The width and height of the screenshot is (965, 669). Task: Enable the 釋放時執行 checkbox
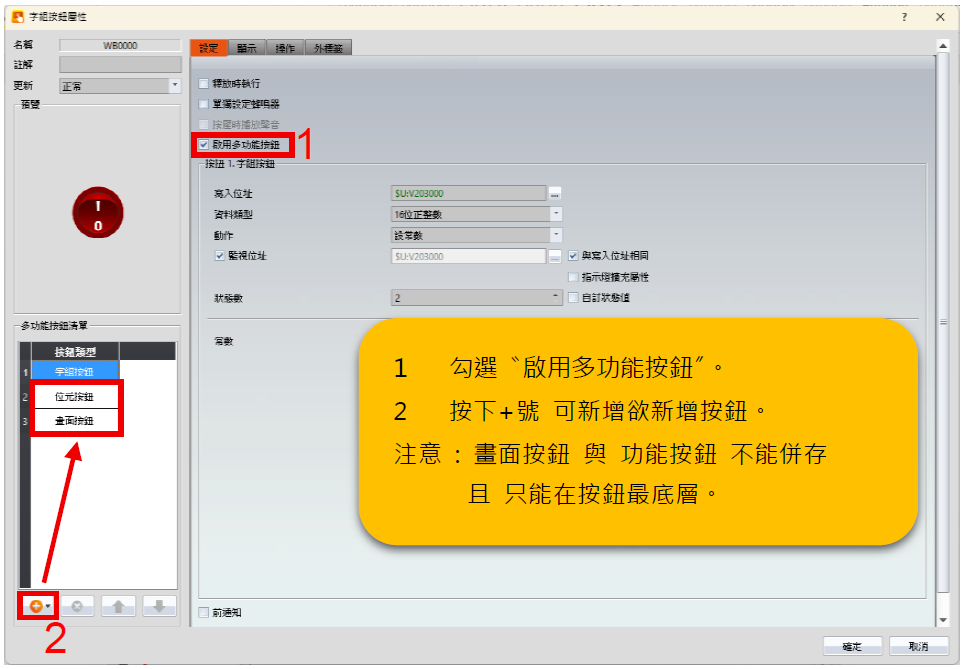click(205, 83)
